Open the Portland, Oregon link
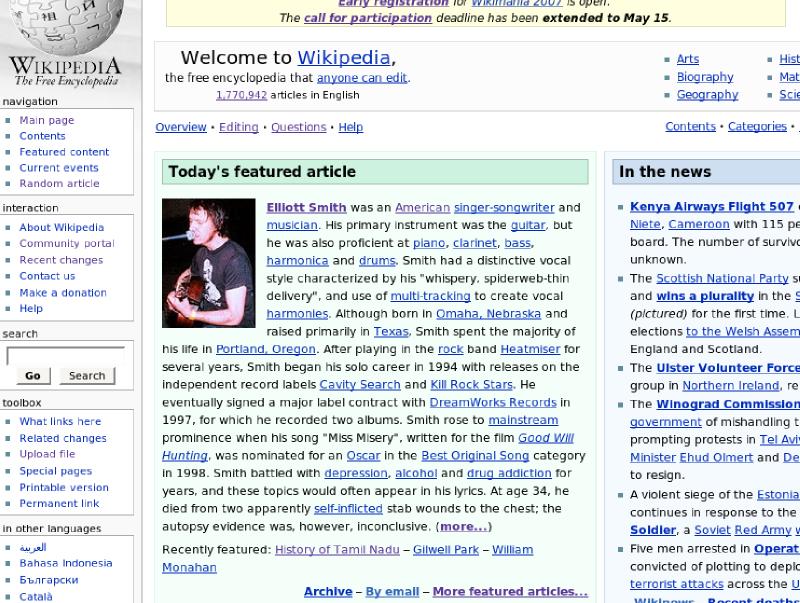This screenshot has height=603, width=800. coord(266,349)
